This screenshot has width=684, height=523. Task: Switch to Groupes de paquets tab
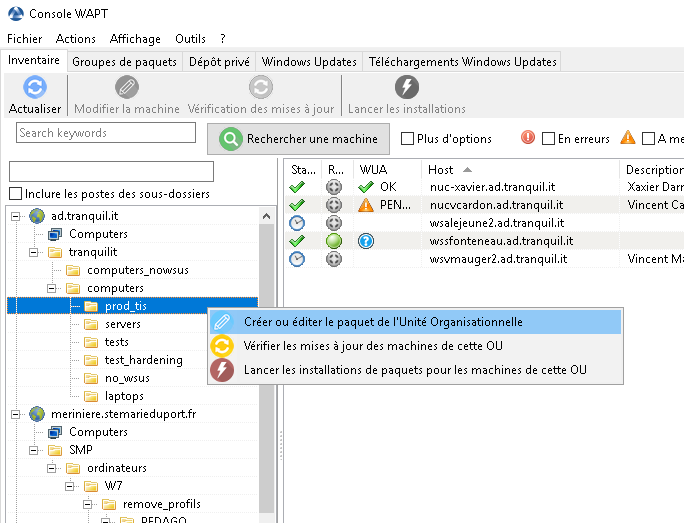coord(124,62)
